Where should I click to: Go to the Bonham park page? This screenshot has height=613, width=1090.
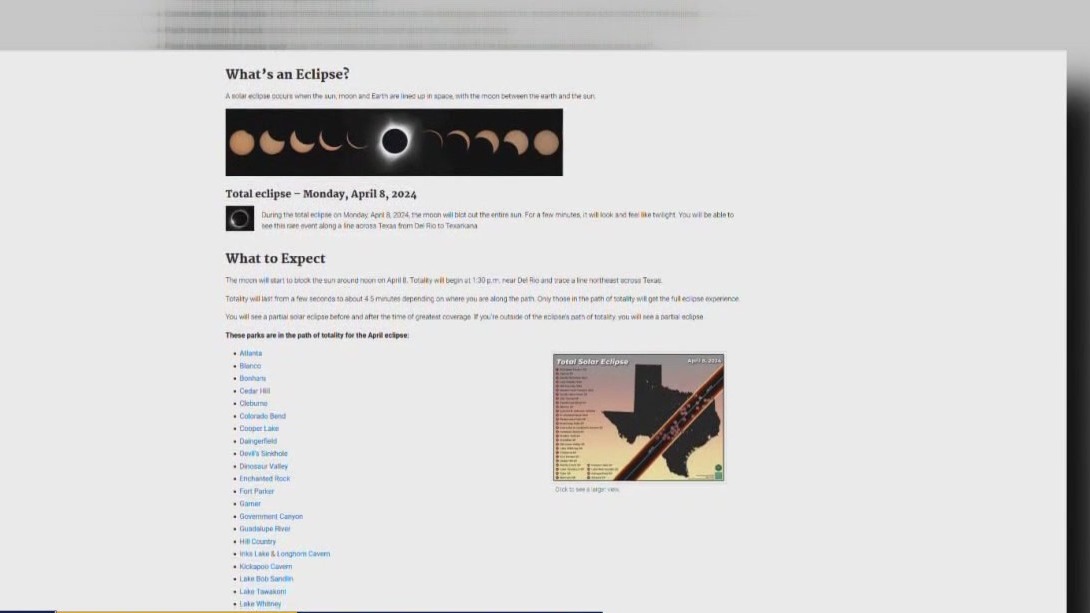253,378
